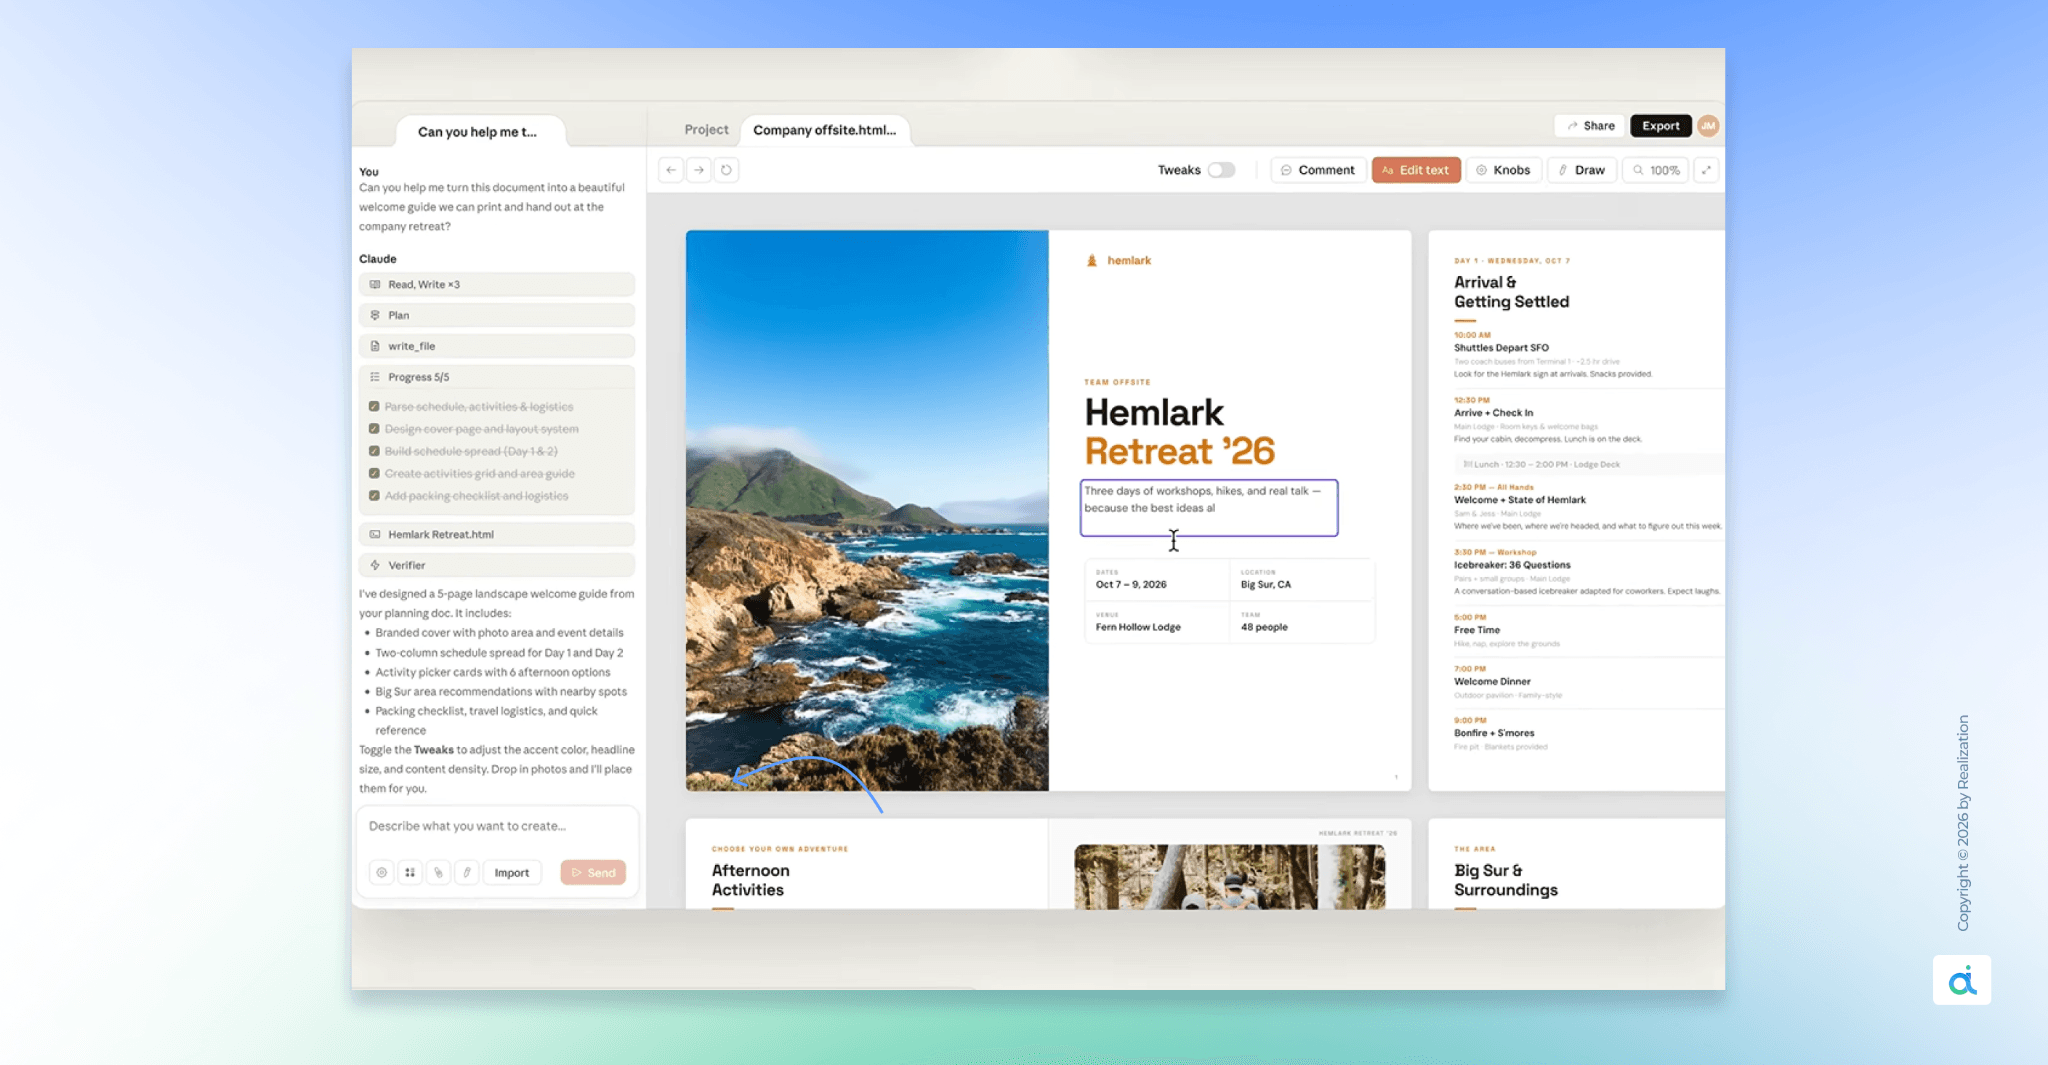This screenshot has height=1065, width=2048.
Task: Open the user avatar in top-right corner
Action: [x=1708, y=126]
